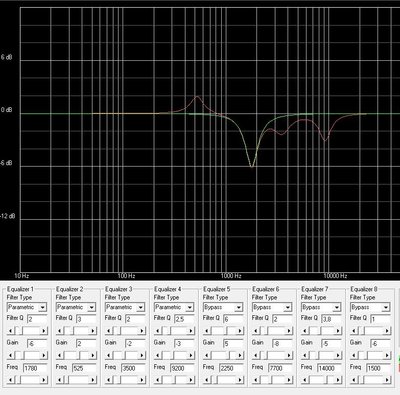Click Equalizer 6 Freq field showing 7700
Image resolution: width=400 pixels, height=395 pixels.
(x=280, y=368)
